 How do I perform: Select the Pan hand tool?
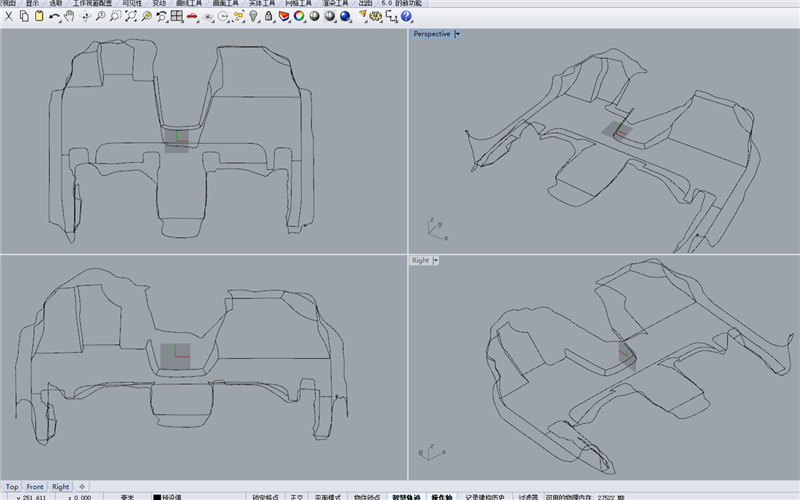point(69,17)
